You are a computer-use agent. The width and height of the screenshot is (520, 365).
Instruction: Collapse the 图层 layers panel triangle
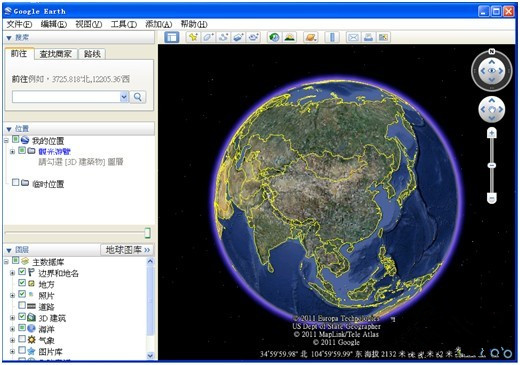[9, 250]
